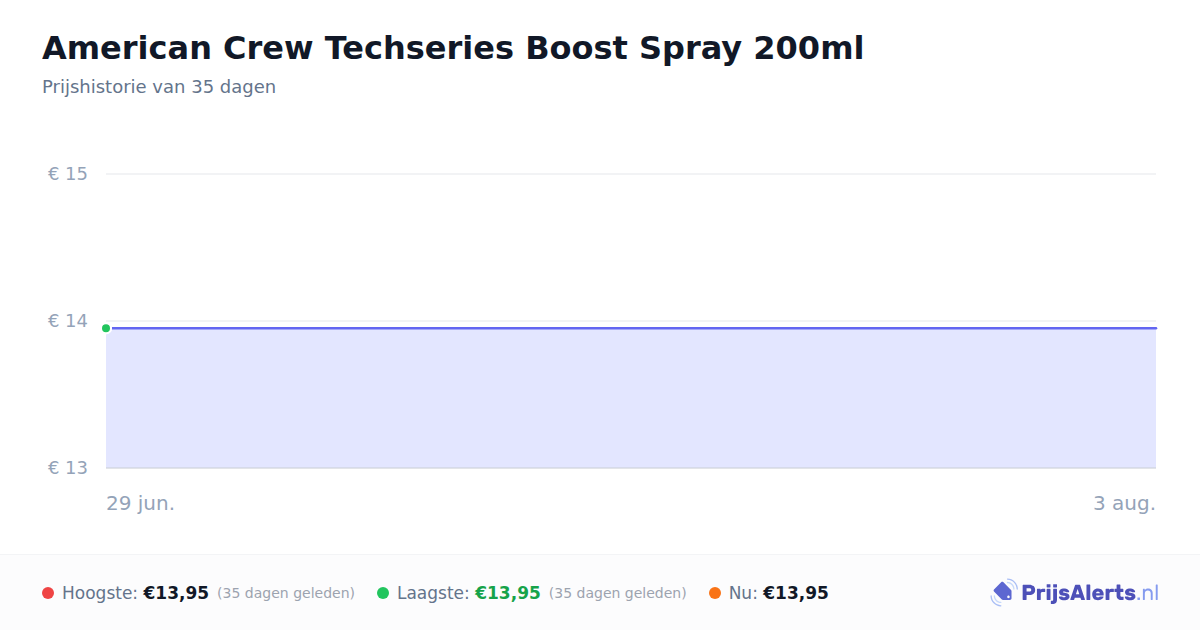Click the 35 dagen geleden note after Hoogste
Image resolution: width=1200 pixels, height=630 pixels.
[x=286, y=593]
